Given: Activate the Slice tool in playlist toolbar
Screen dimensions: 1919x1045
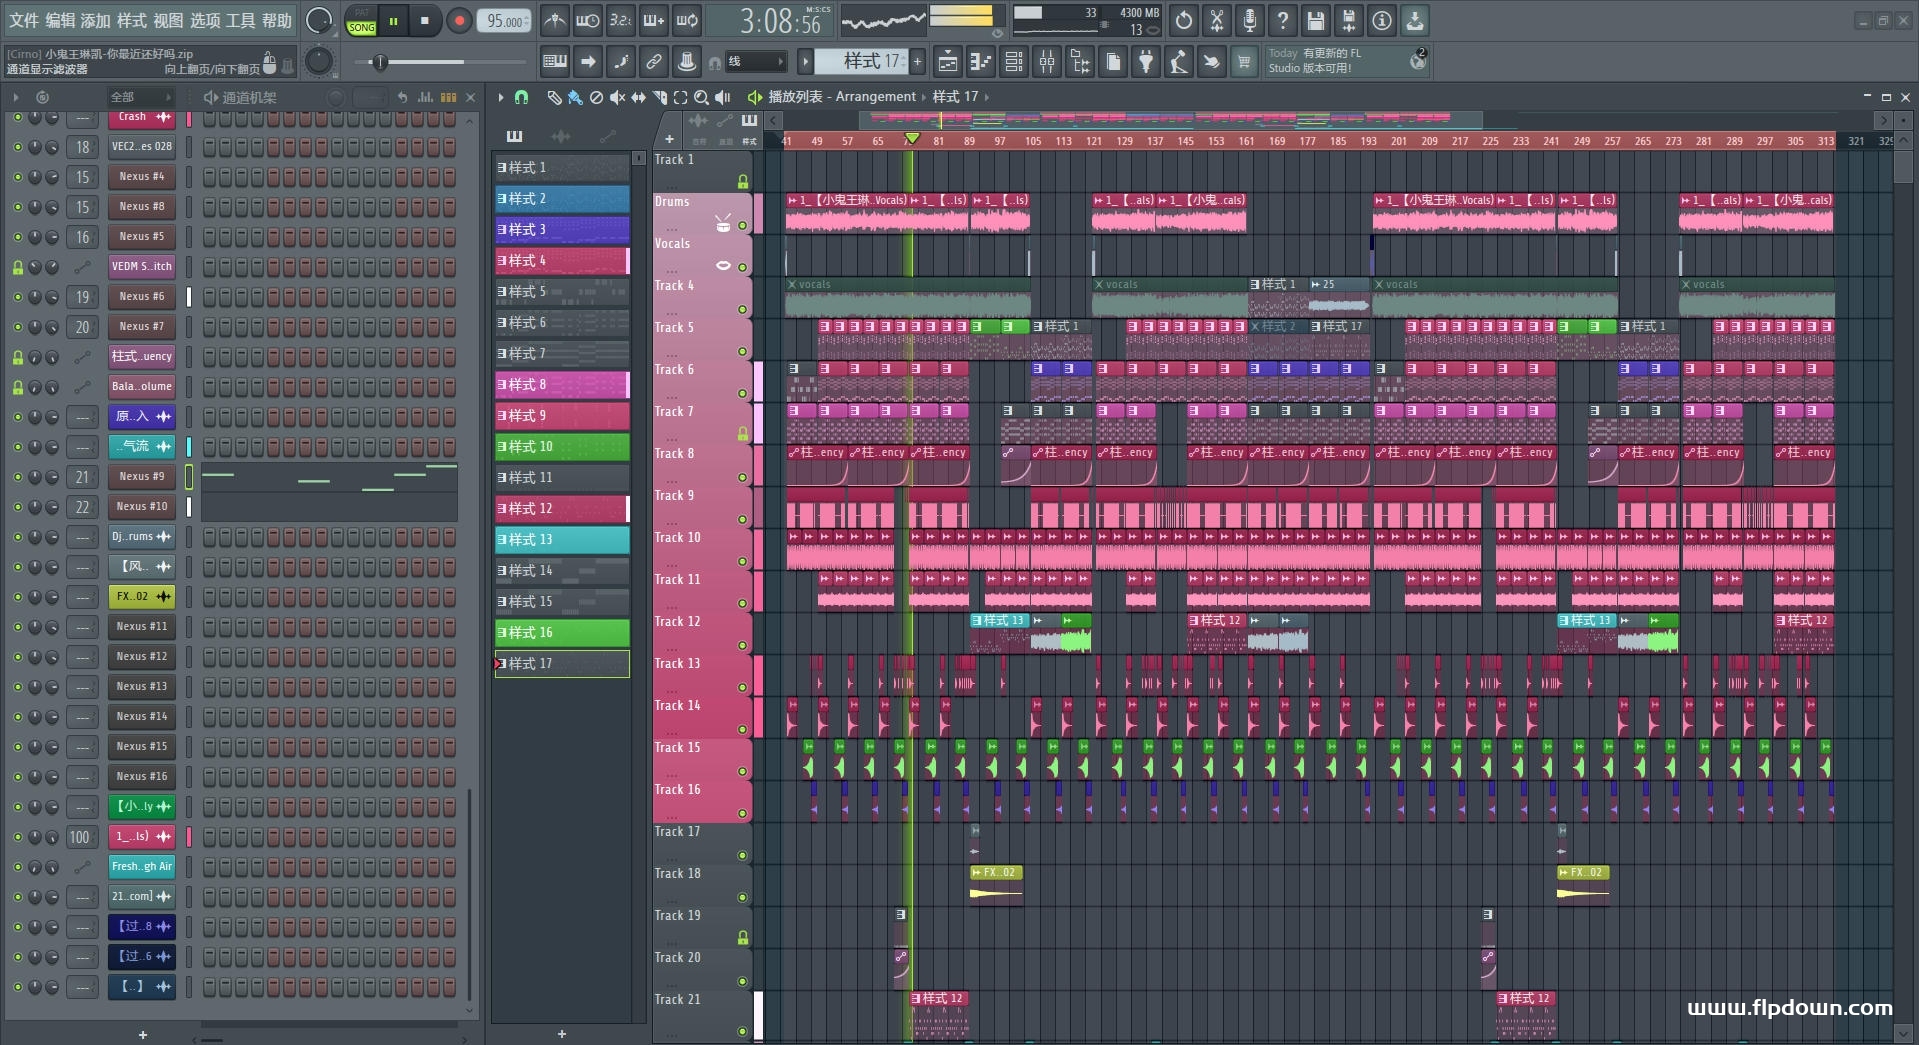Looking at the screenshot, I should [x=659, y=97].
